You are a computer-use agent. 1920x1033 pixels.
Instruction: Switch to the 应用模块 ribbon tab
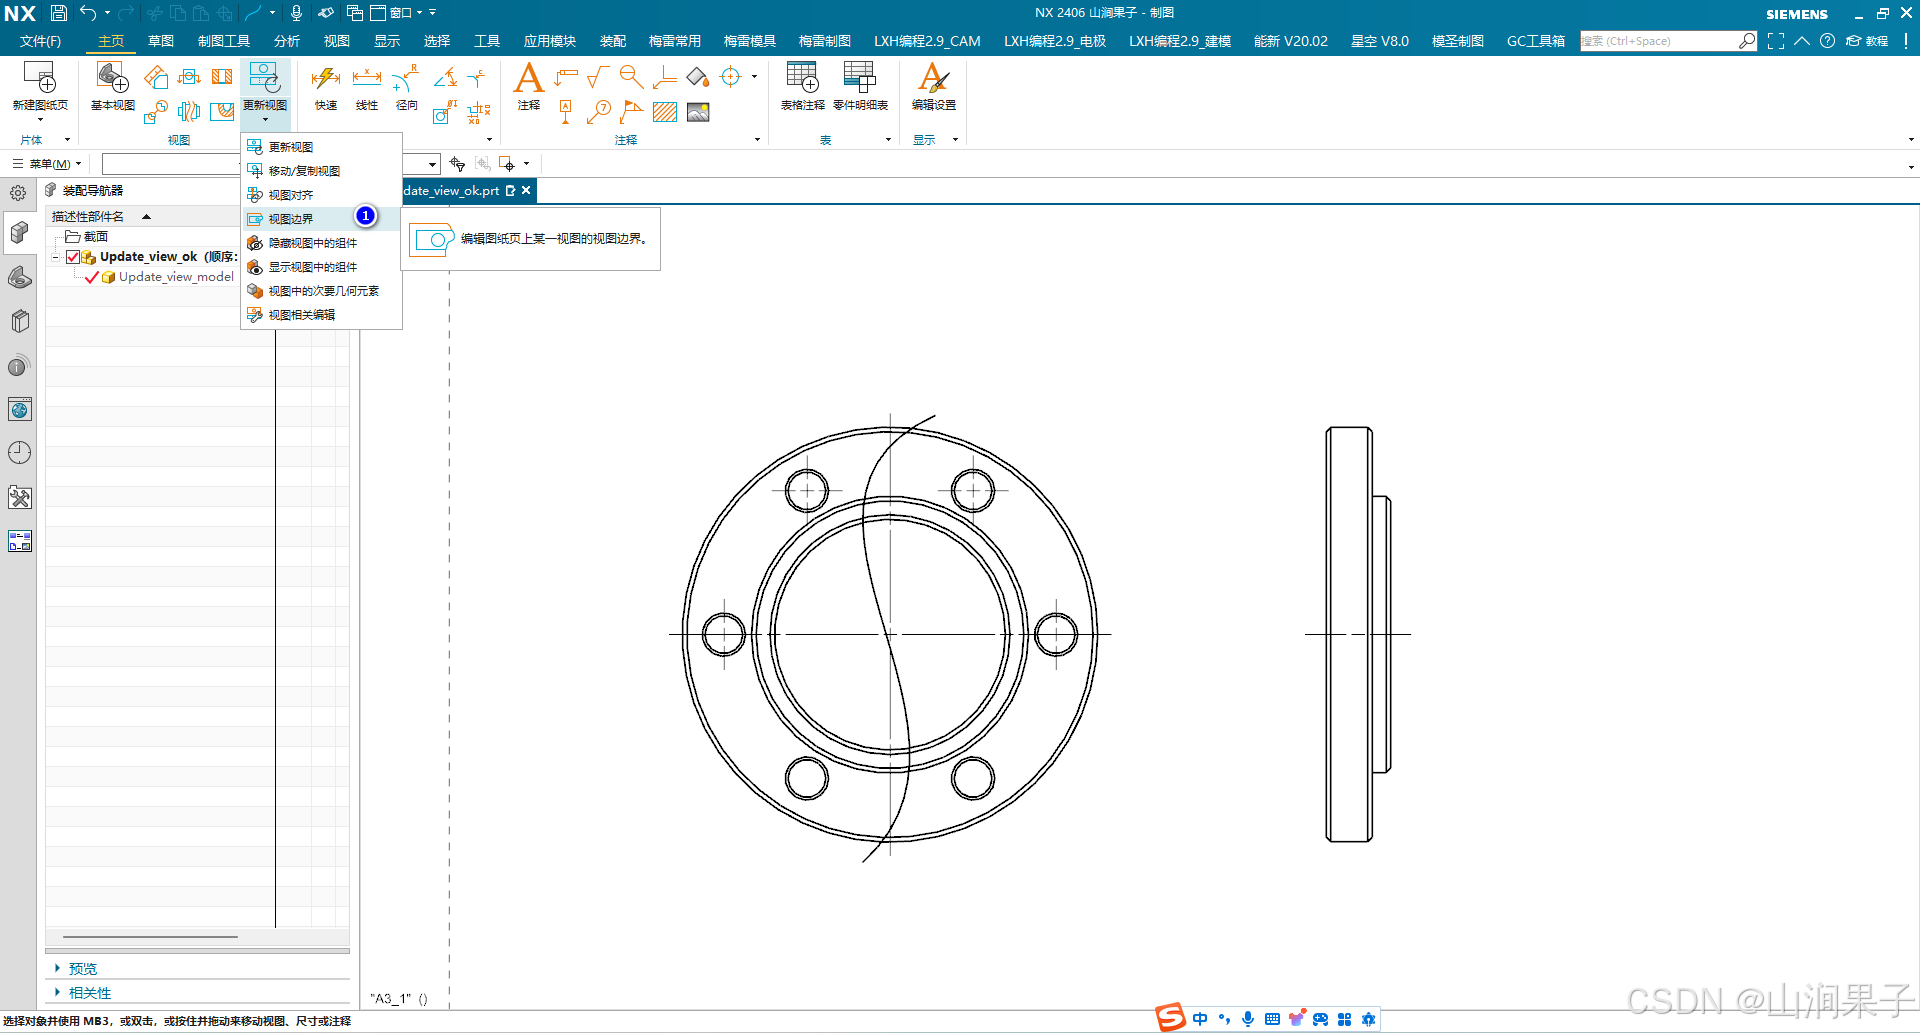pyautogui.click(x=550, y=41)
